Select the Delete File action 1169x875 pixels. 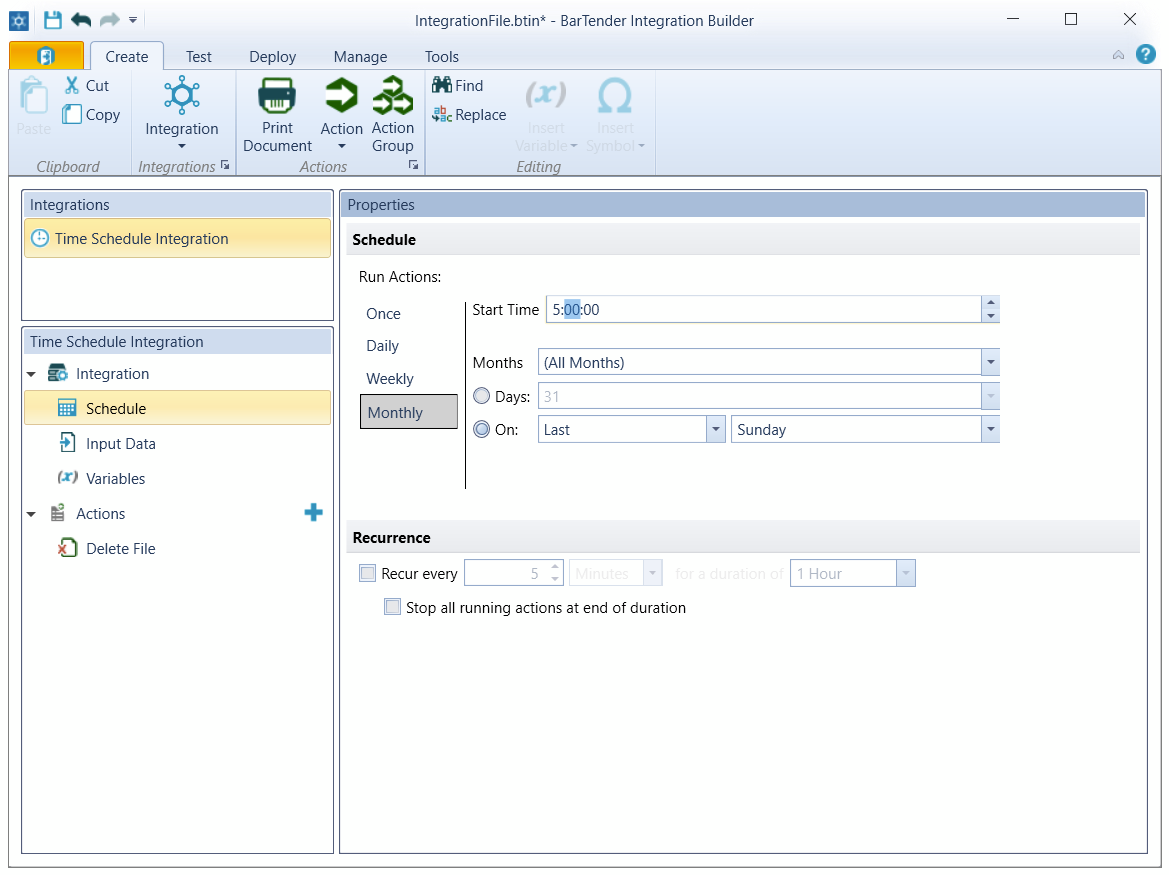click(x=120, y=549)
